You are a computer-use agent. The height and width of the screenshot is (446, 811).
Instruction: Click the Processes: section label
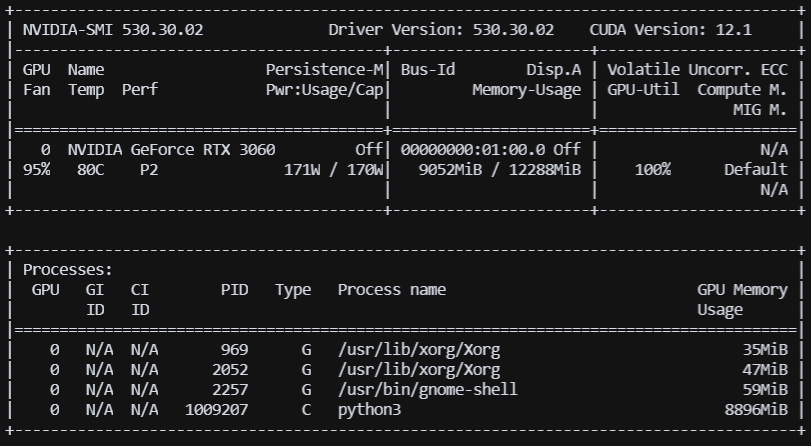coord(68,270)
